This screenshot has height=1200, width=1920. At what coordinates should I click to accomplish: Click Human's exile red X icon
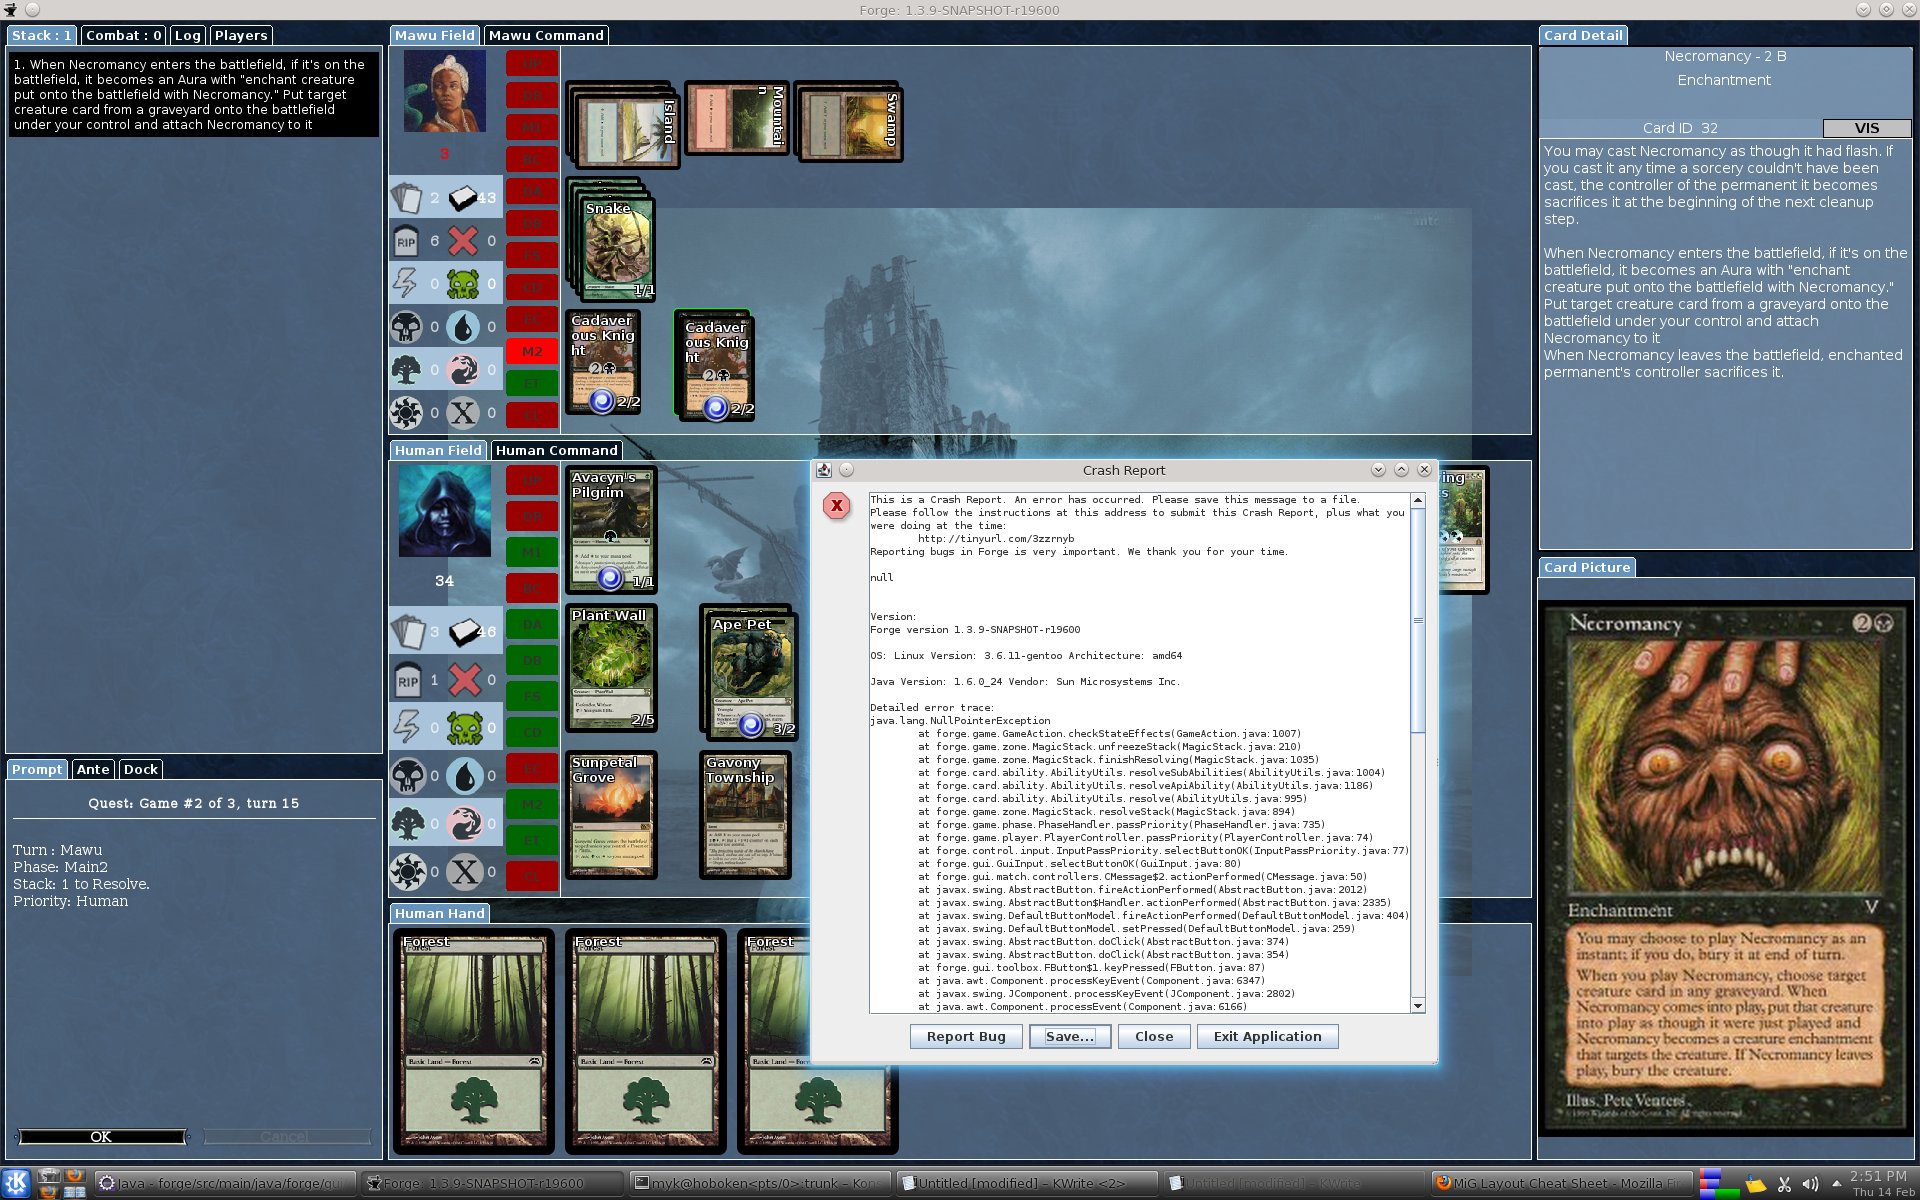tap(464, 680)
